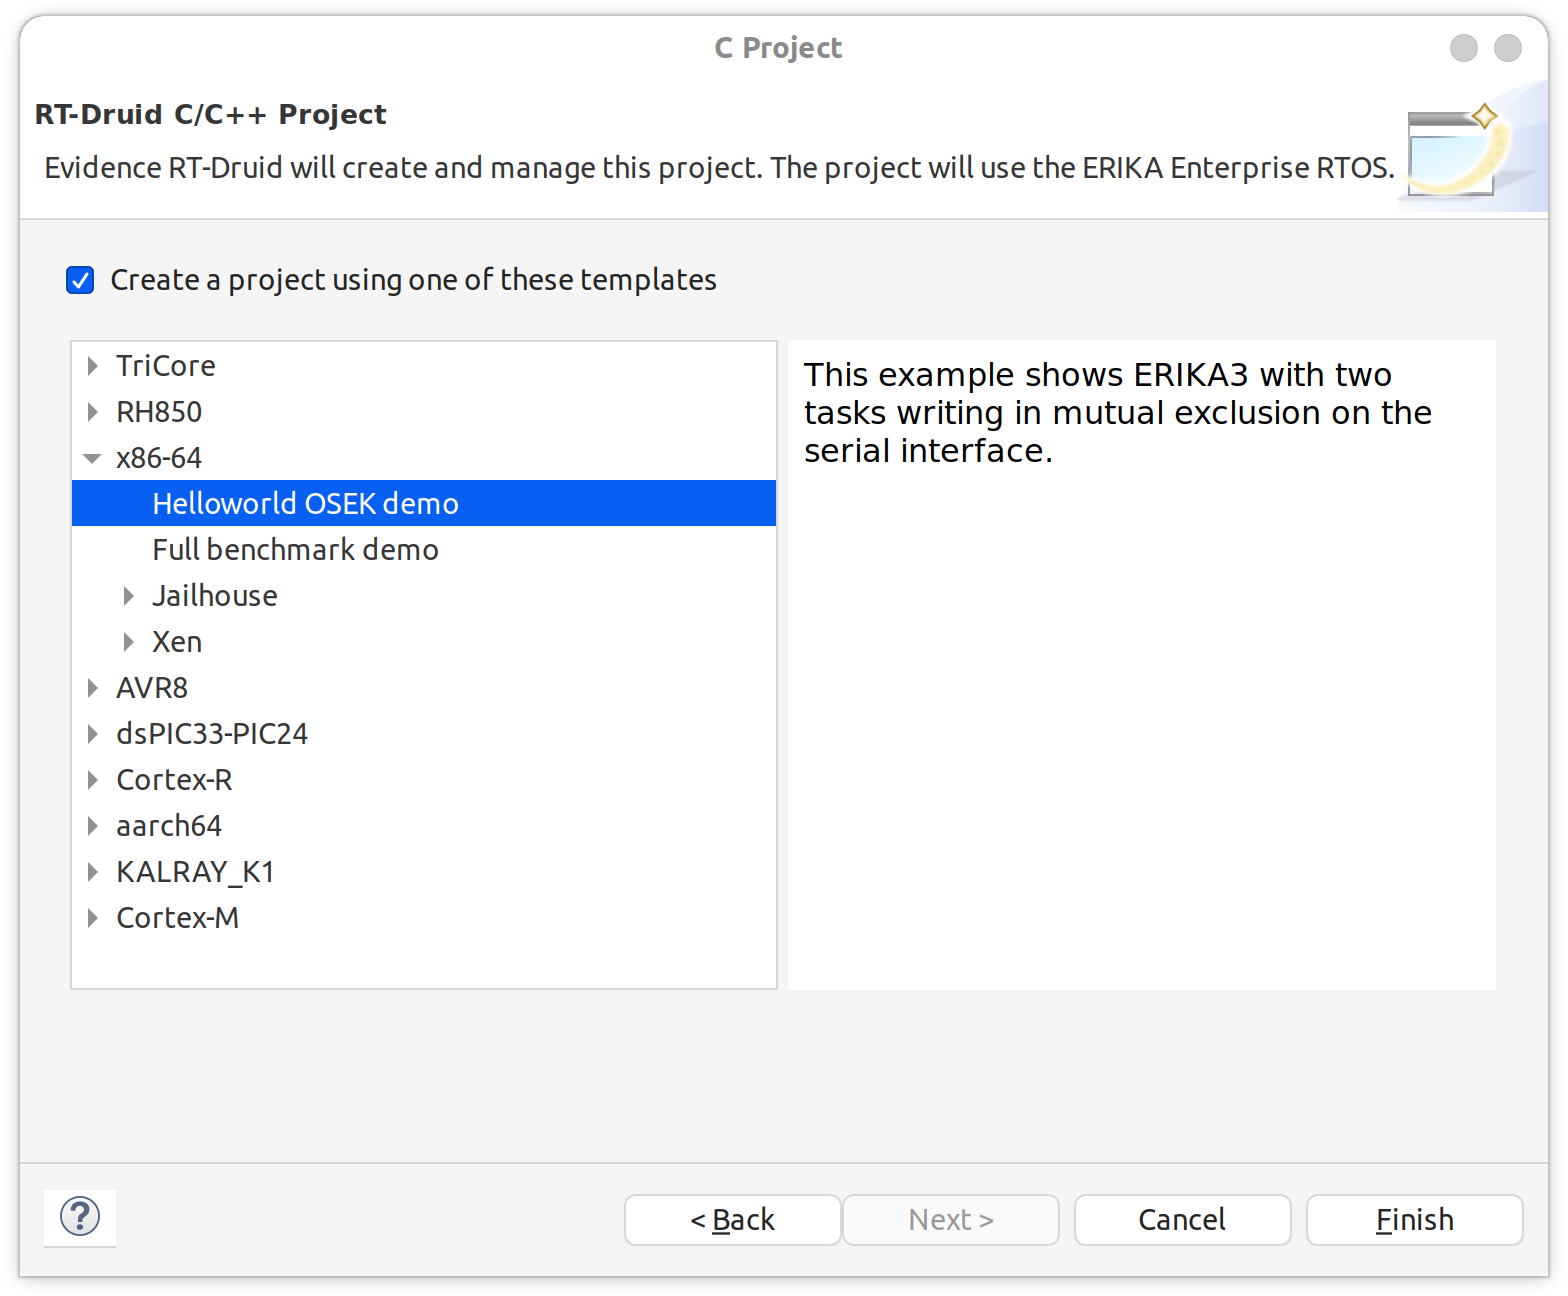1568x1296 pixels.
Task: Expand the Cortex-M category arrow
Action: (93, 918)
